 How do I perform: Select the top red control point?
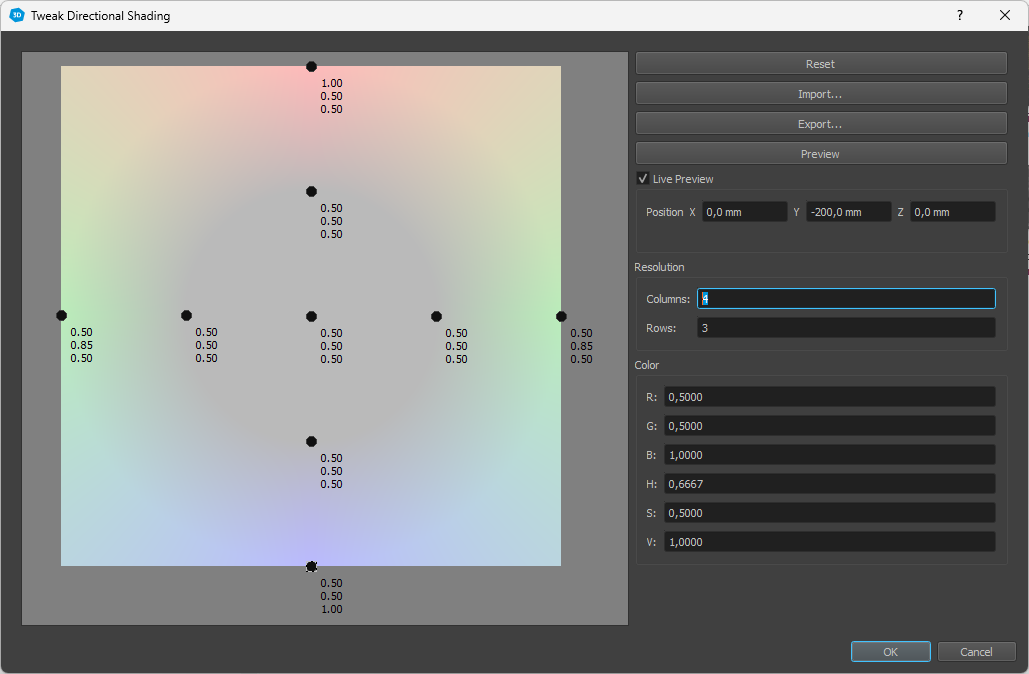[x=311, y=66]
